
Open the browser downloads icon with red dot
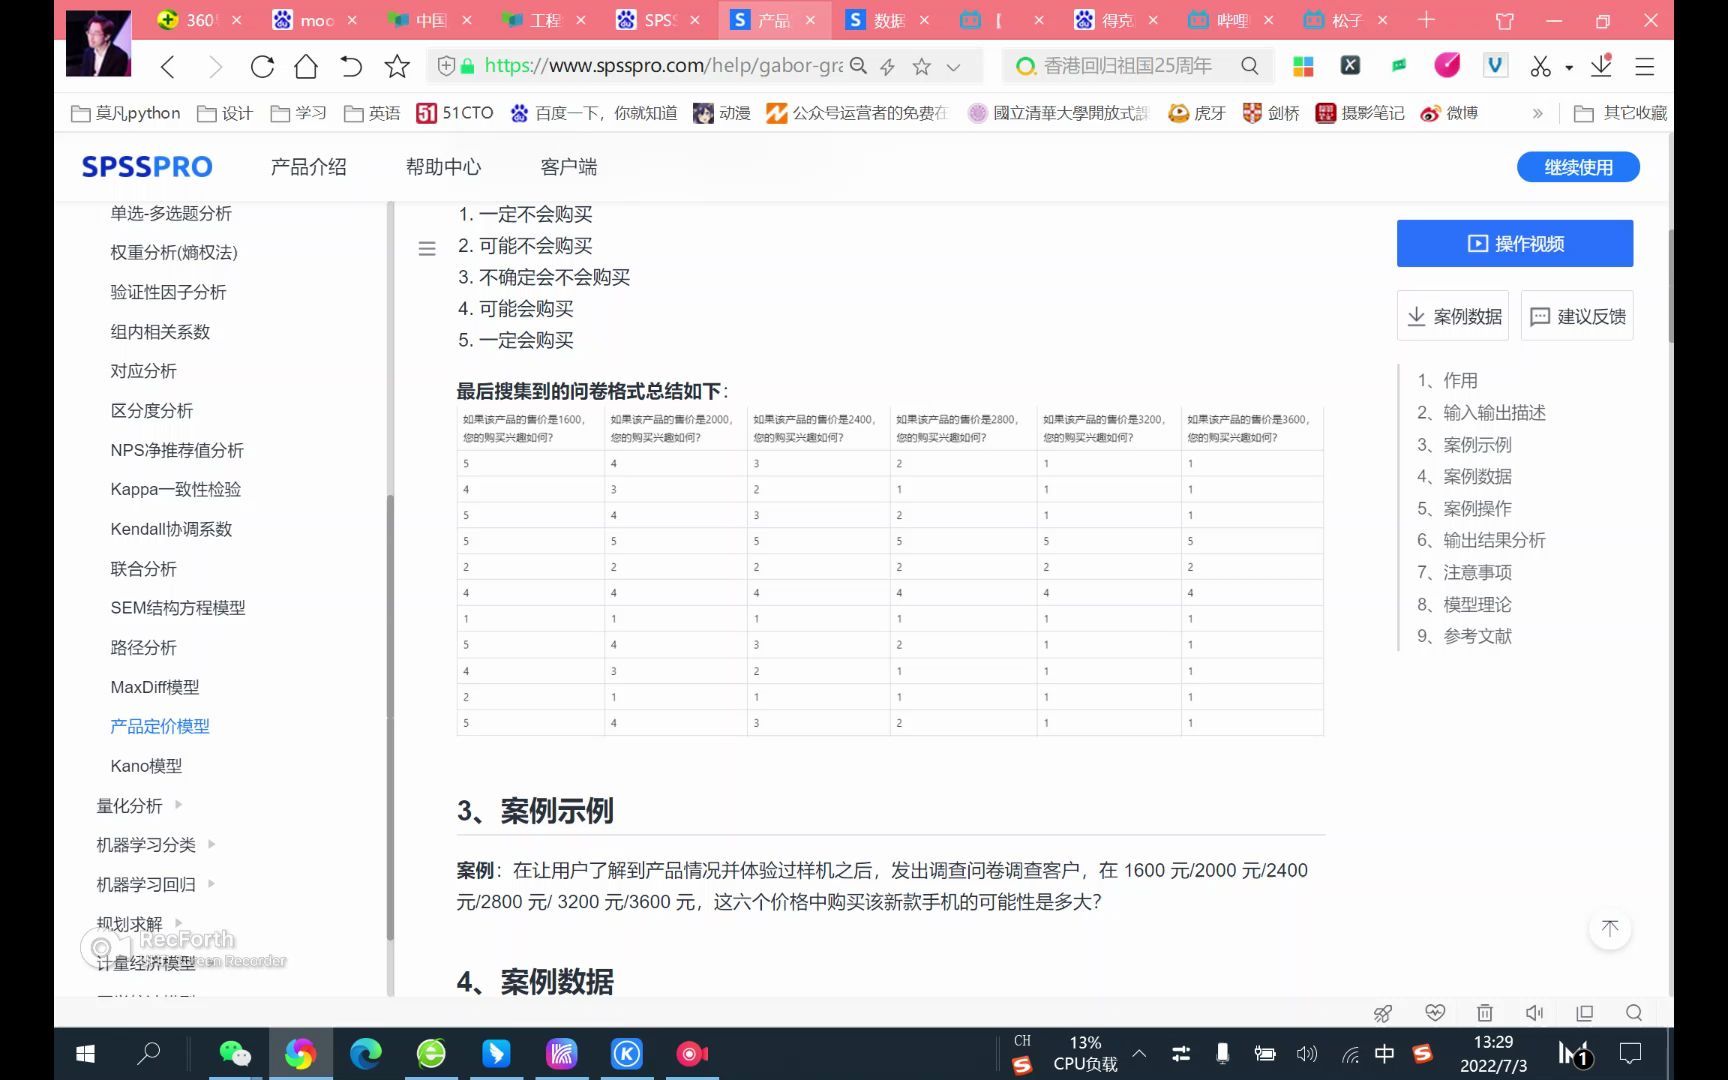pos(1602,65)
